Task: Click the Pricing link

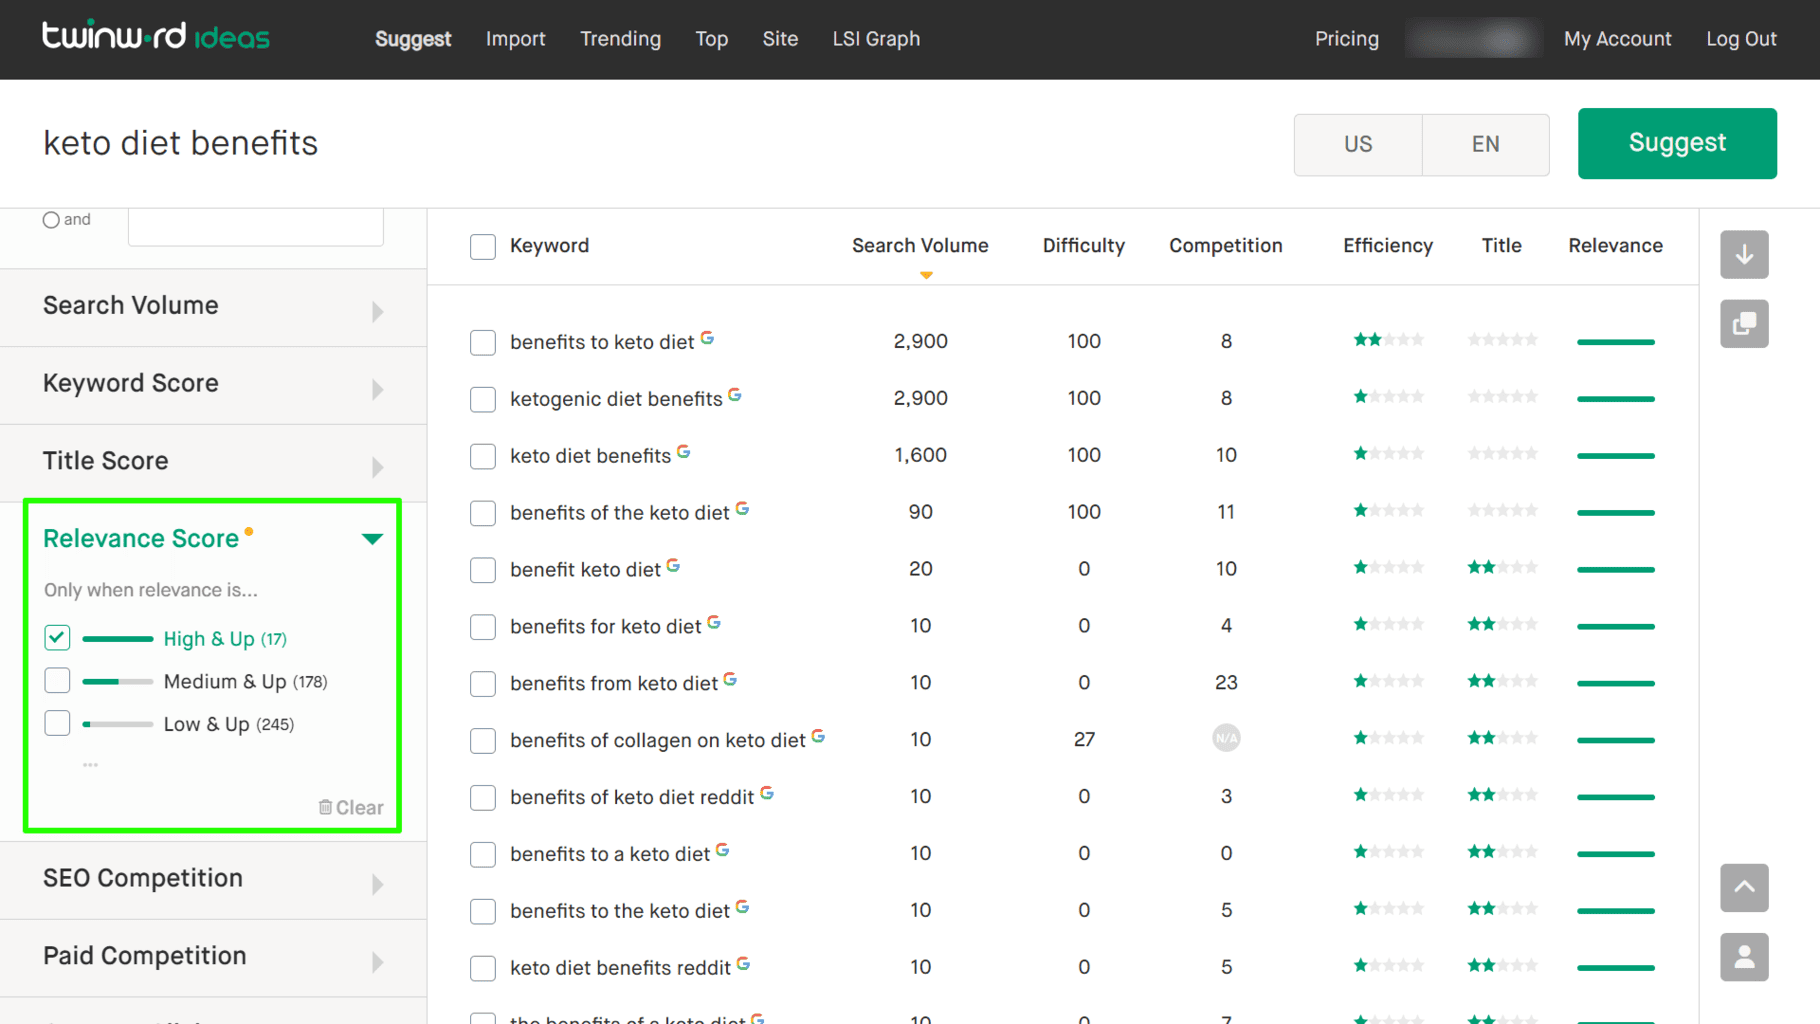Action: (1346, 39)
